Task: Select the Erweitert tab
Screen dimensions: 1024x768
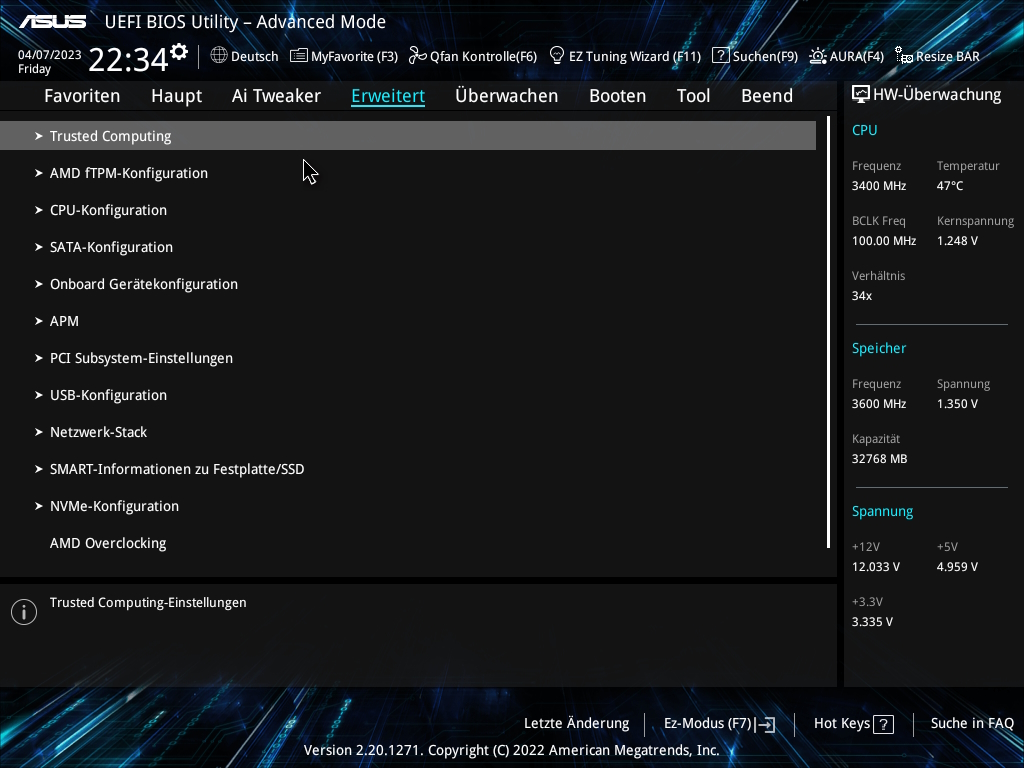Action: click(x=388, y=96)
